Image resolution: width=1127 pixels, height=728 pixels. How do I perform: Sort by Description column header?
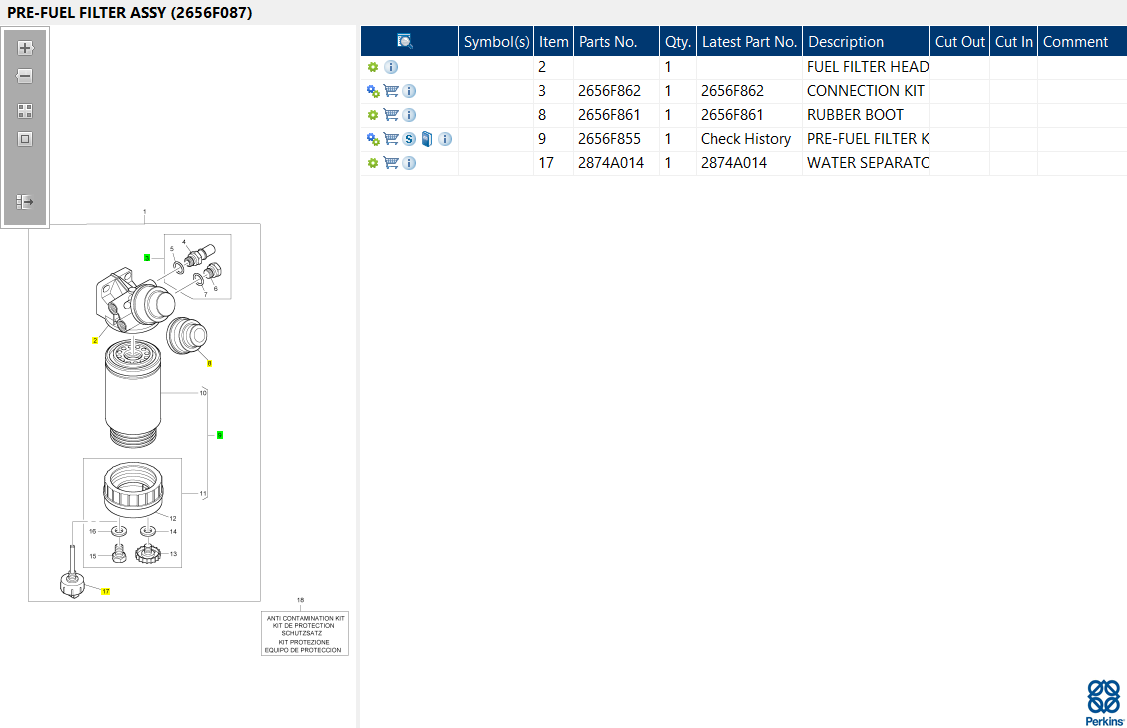click(866, 42)
